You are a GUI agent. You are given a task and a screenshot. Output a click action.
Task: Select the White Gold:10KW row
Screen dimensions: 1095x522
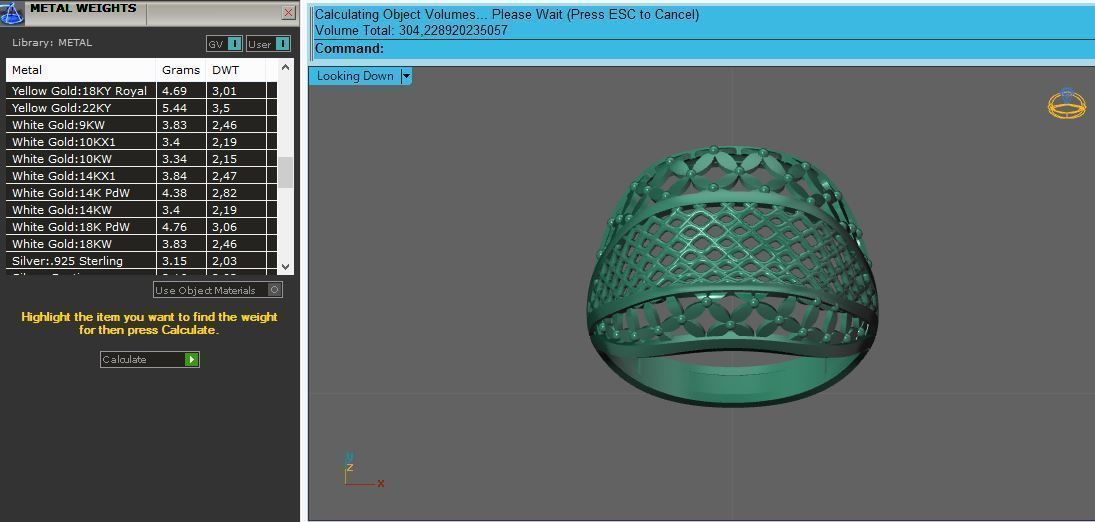pos(142,159)
